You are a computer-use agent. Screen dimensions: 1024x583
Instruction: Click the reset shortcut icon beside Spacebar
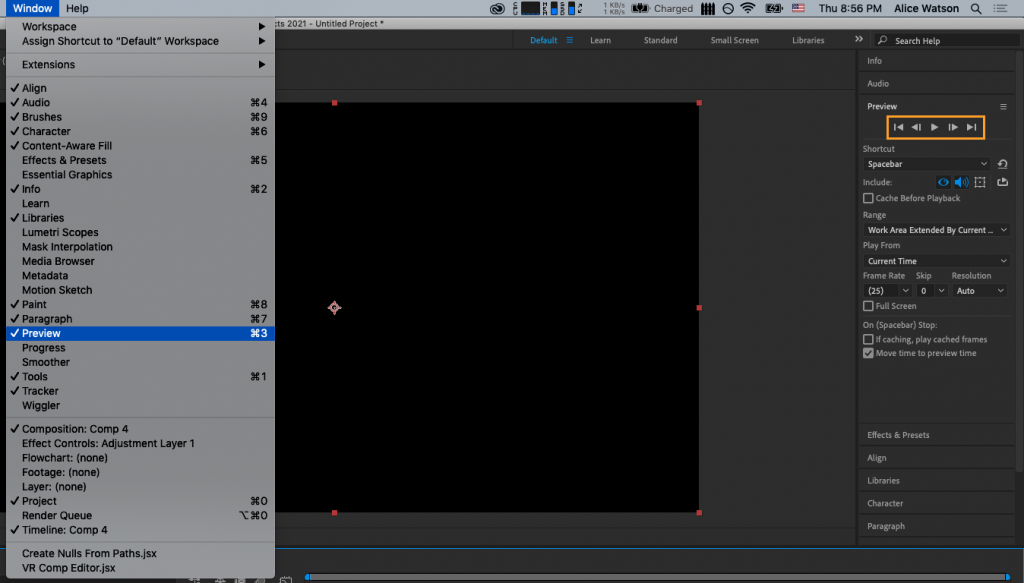[x=1002, y=163]
